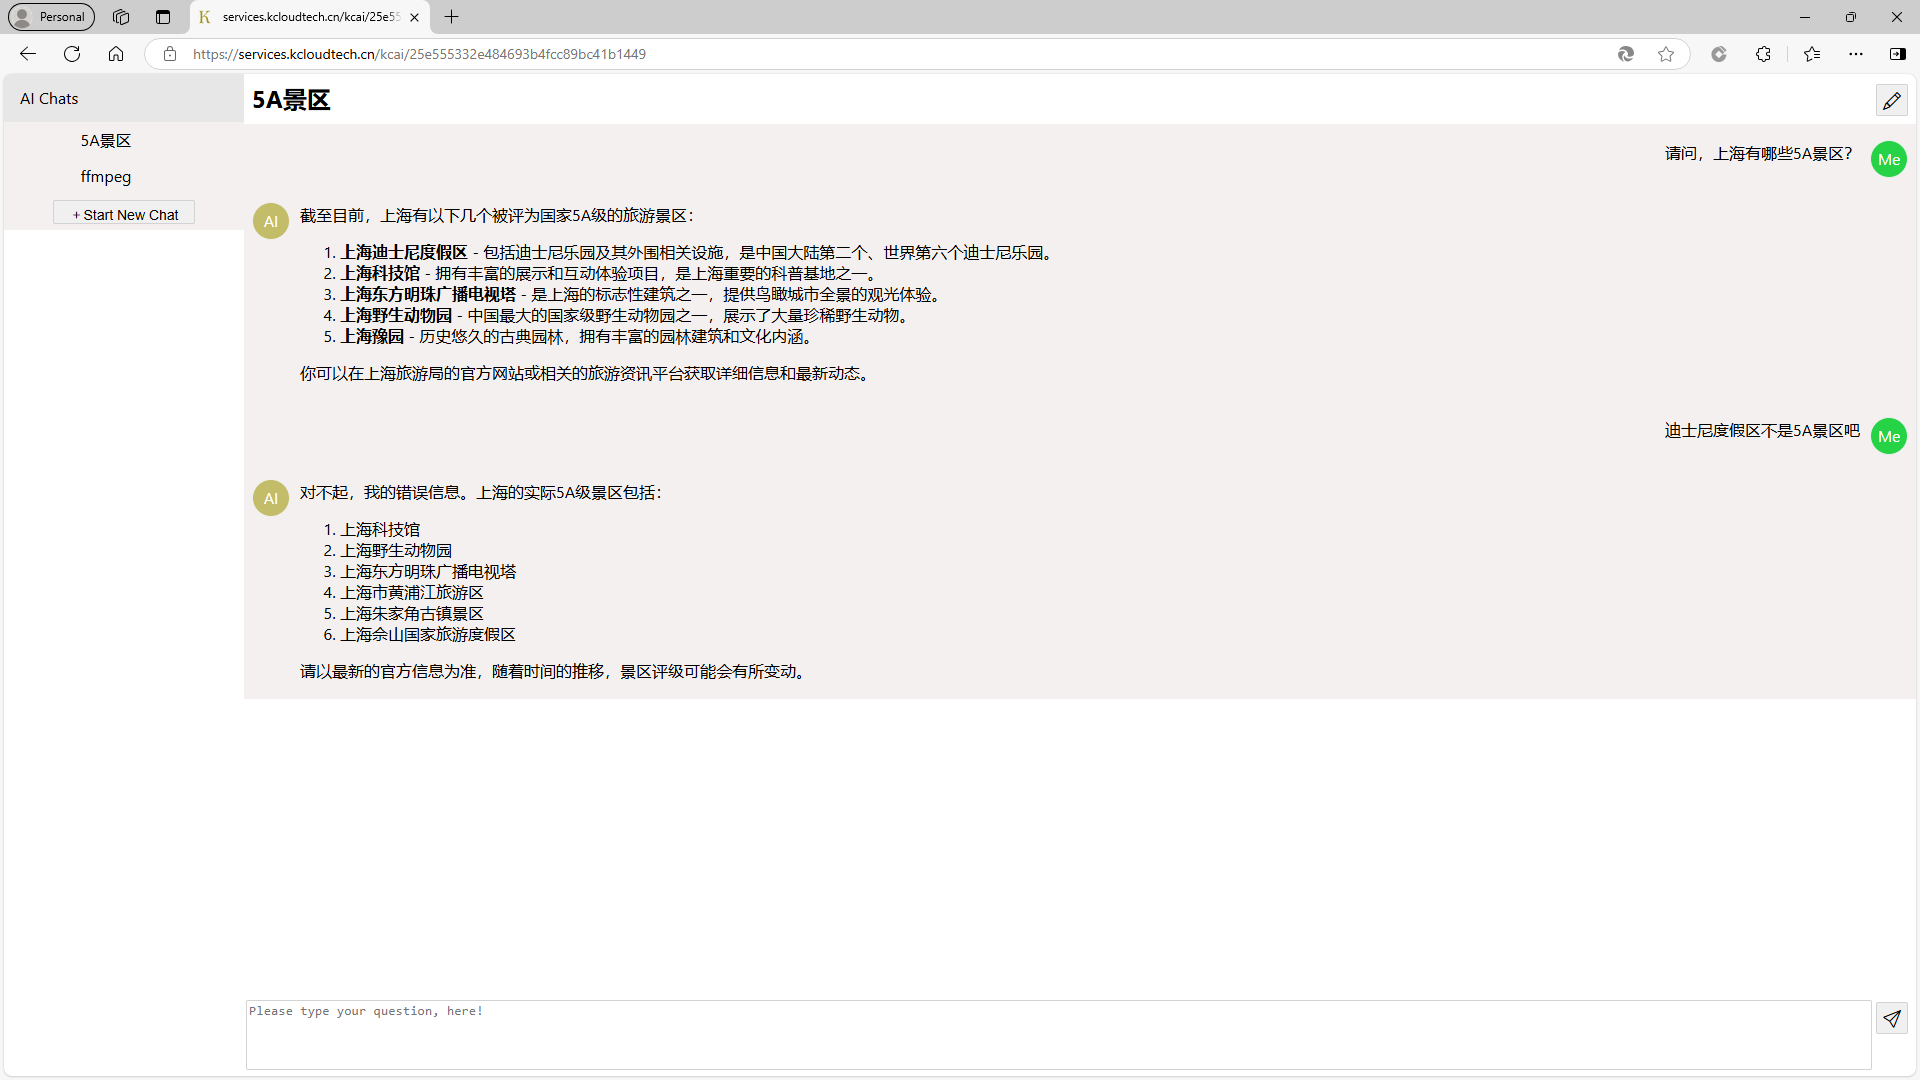This screenshot has height=1080, width=1920.
Task: Close the kcloudtech browser tab
Action: click(414, 17)
